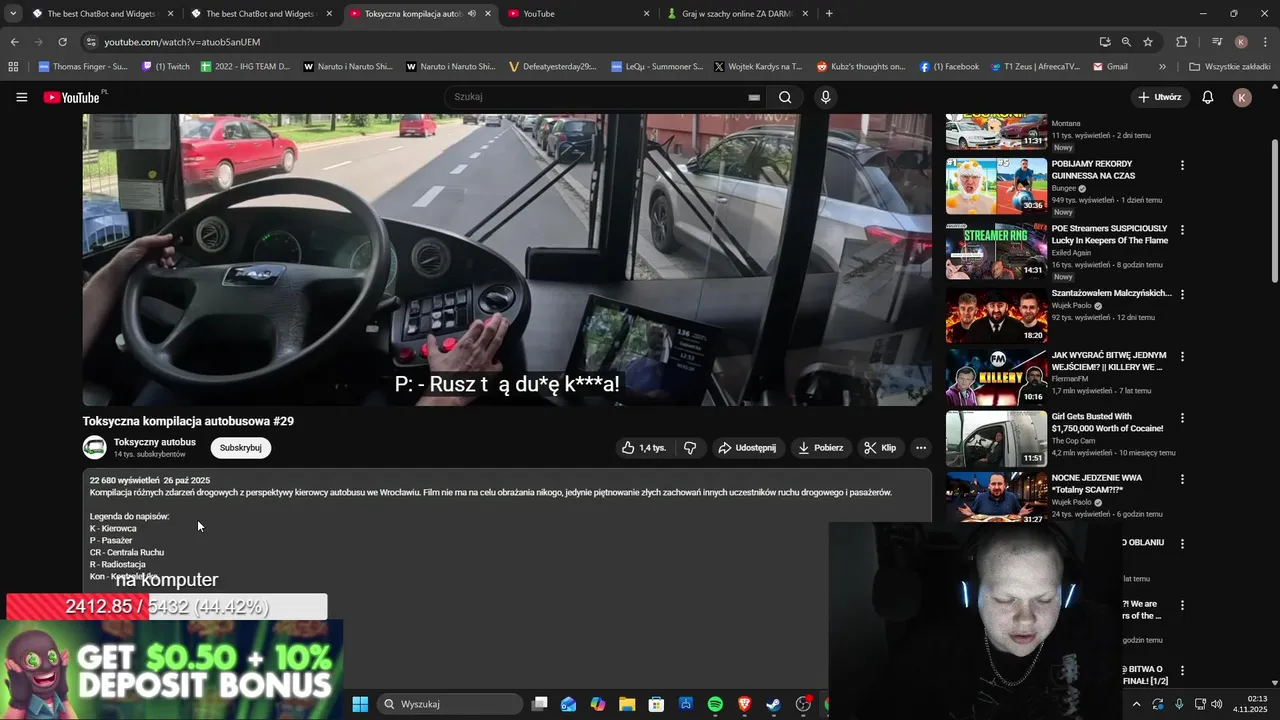Open Chrome media control button
Viewport: 1280px width, 720px height.
pyautogui.click(x=1217, y=42)
